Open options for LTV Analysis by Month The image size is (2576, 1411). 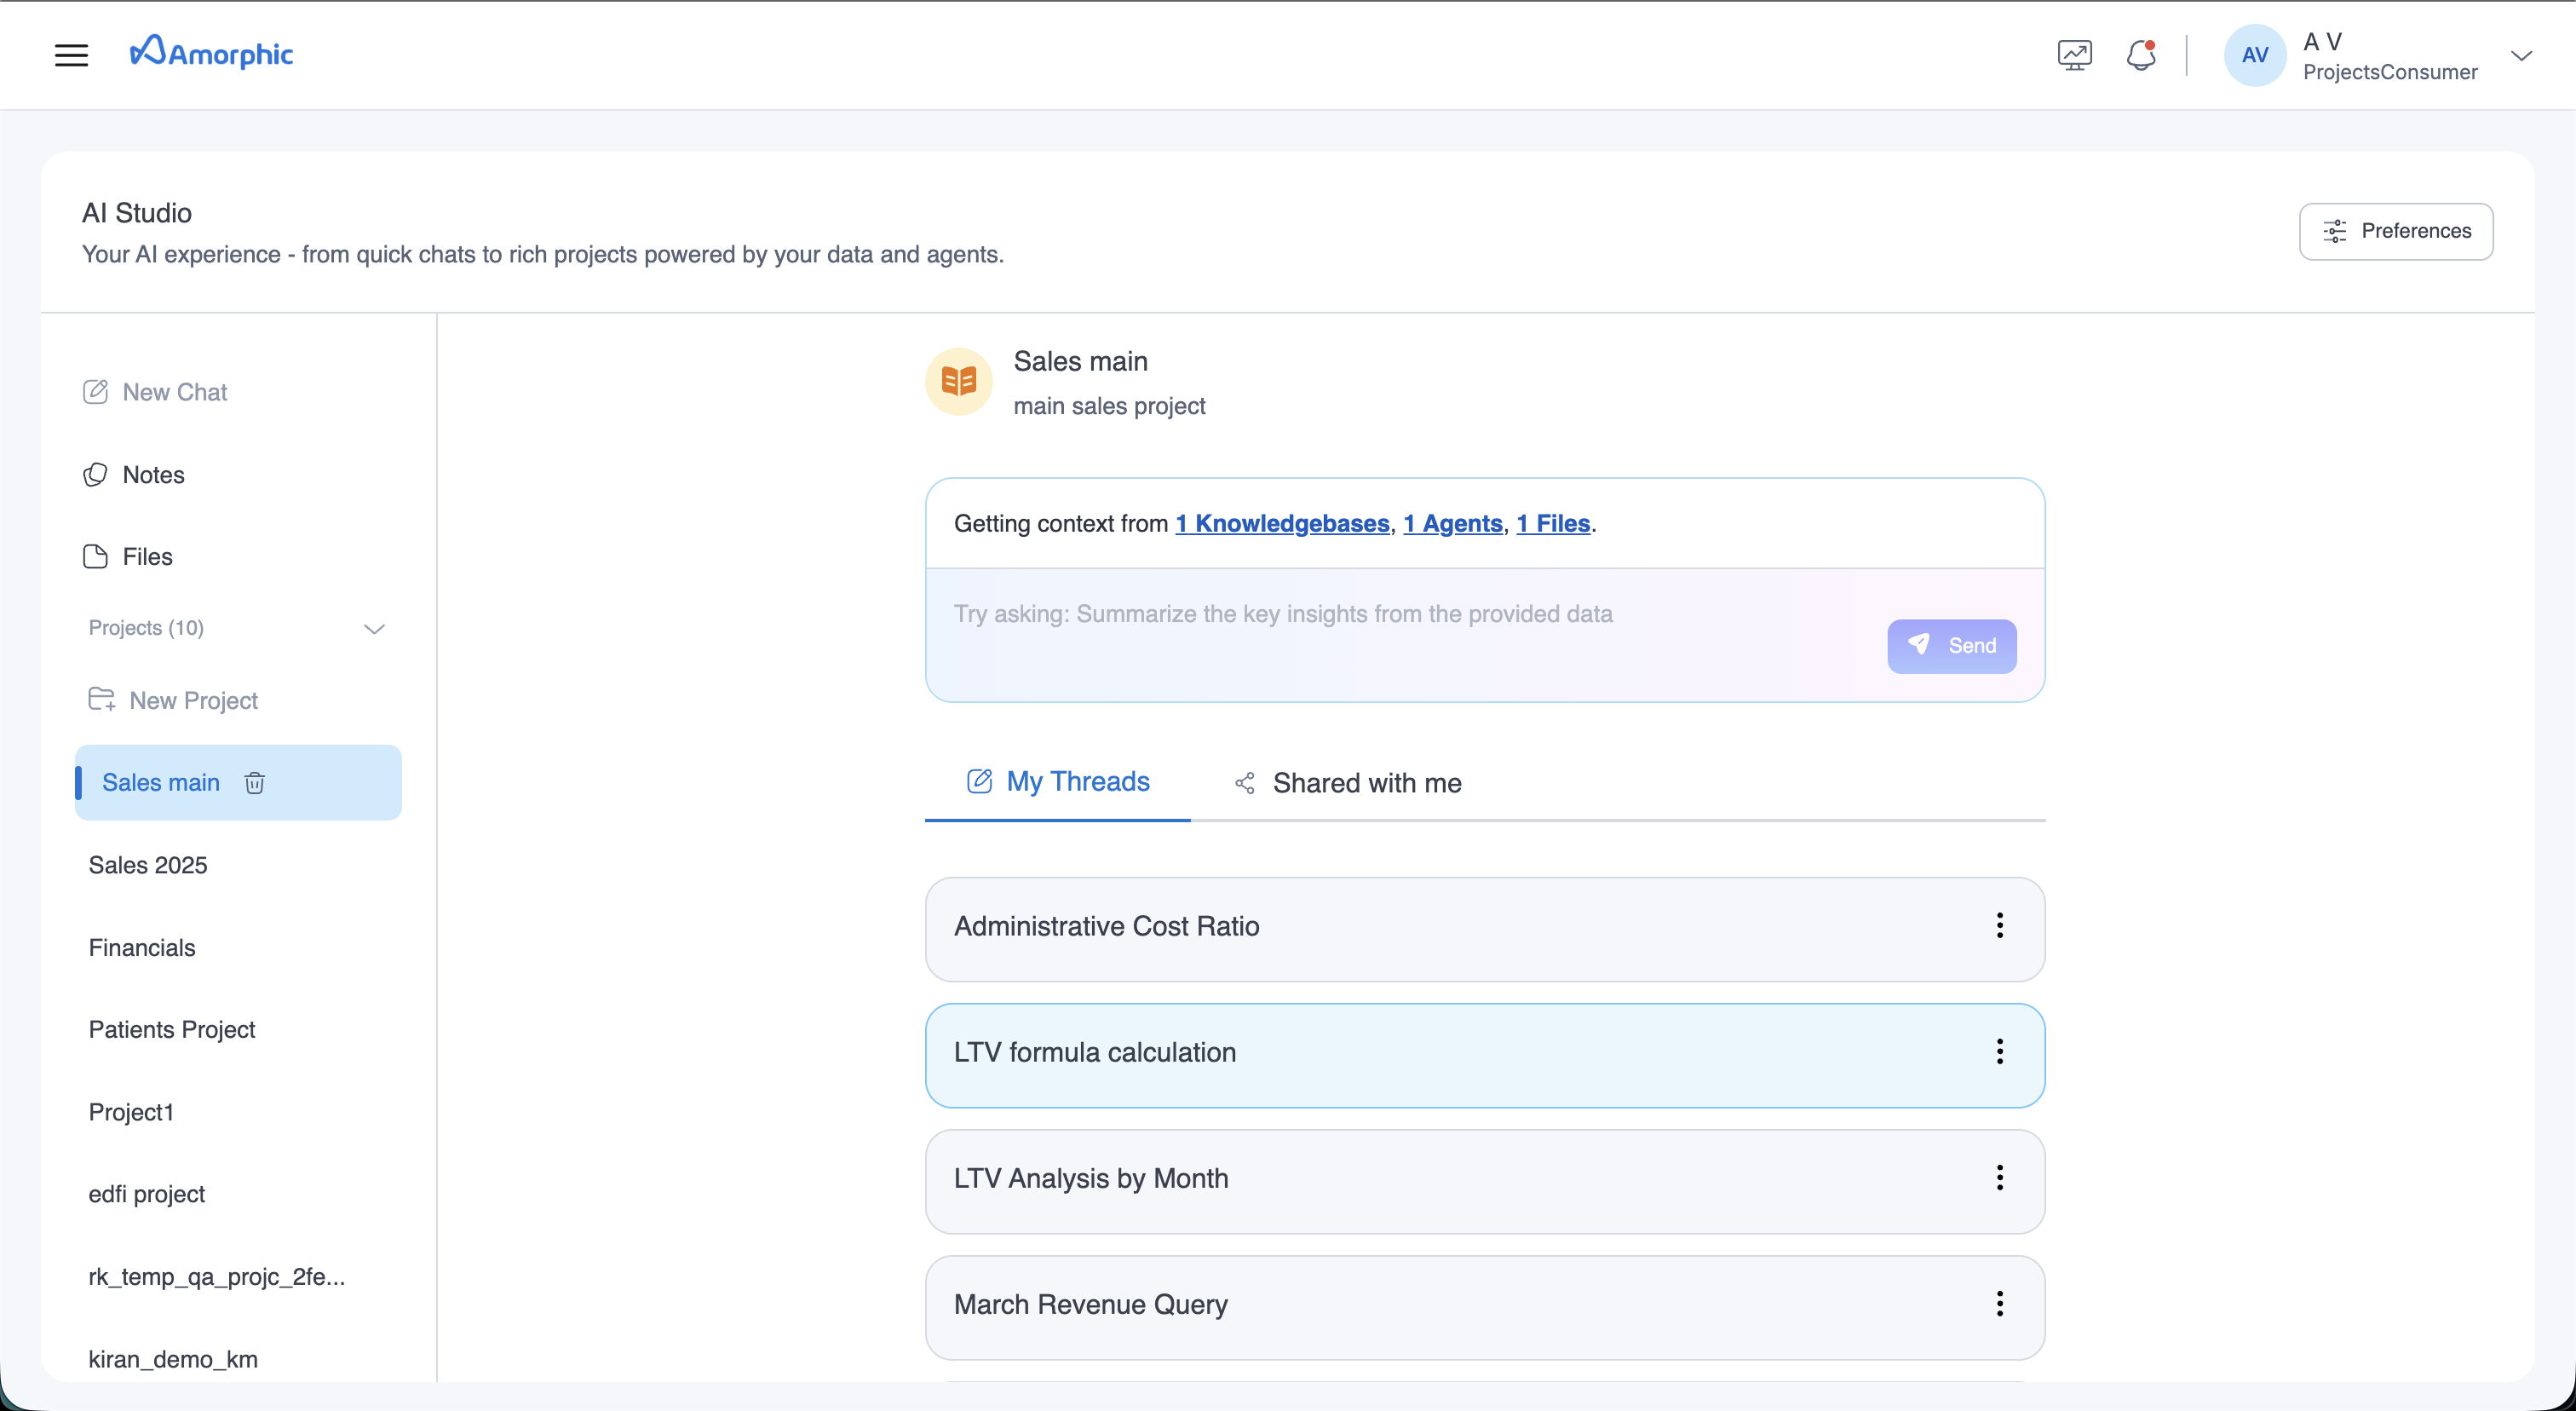coord(1999,1178)
